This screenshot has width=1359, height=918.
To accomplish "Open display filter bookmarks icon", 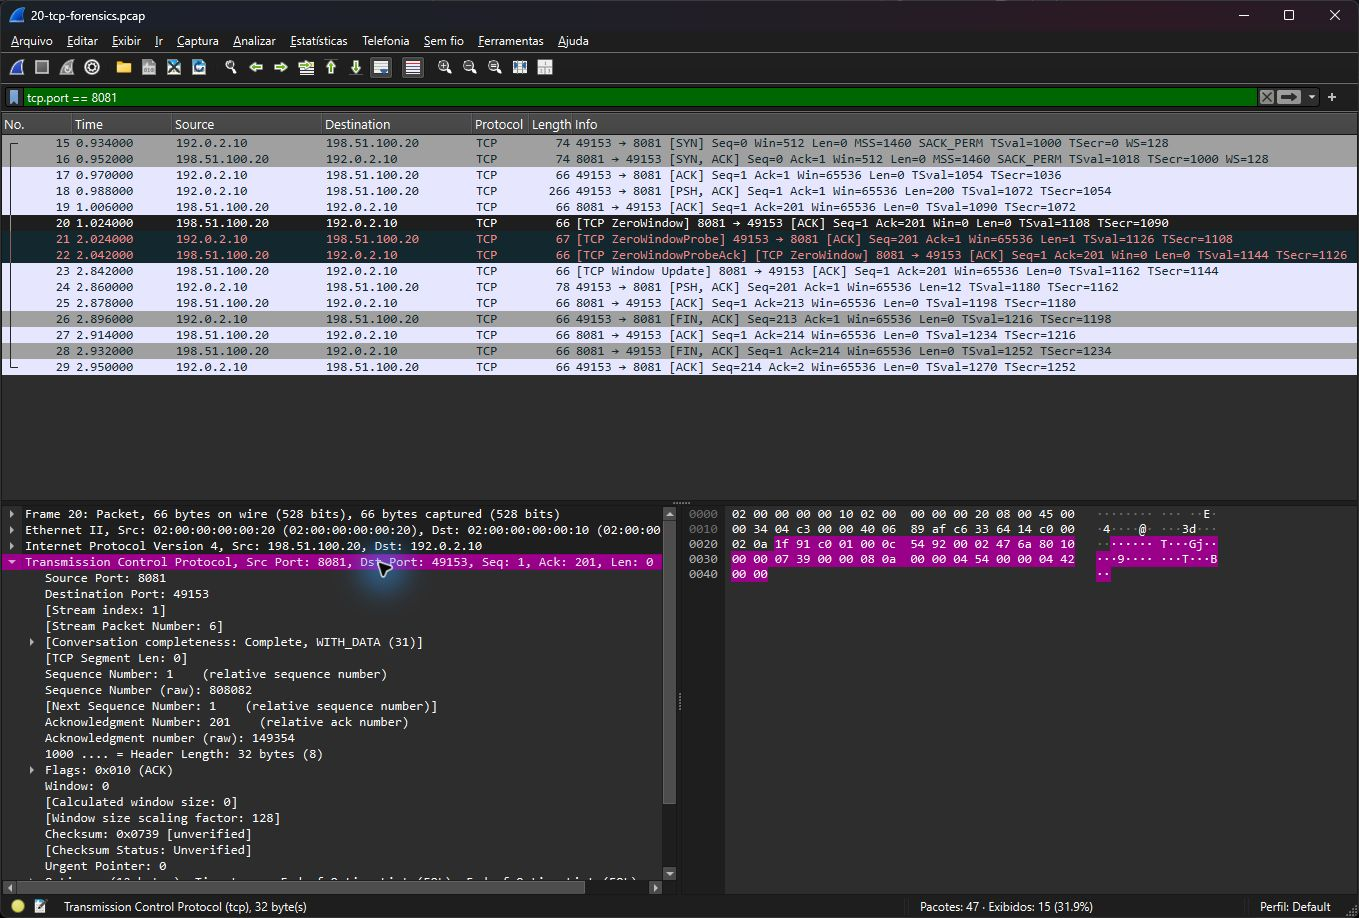I will (x=14, y=97).
